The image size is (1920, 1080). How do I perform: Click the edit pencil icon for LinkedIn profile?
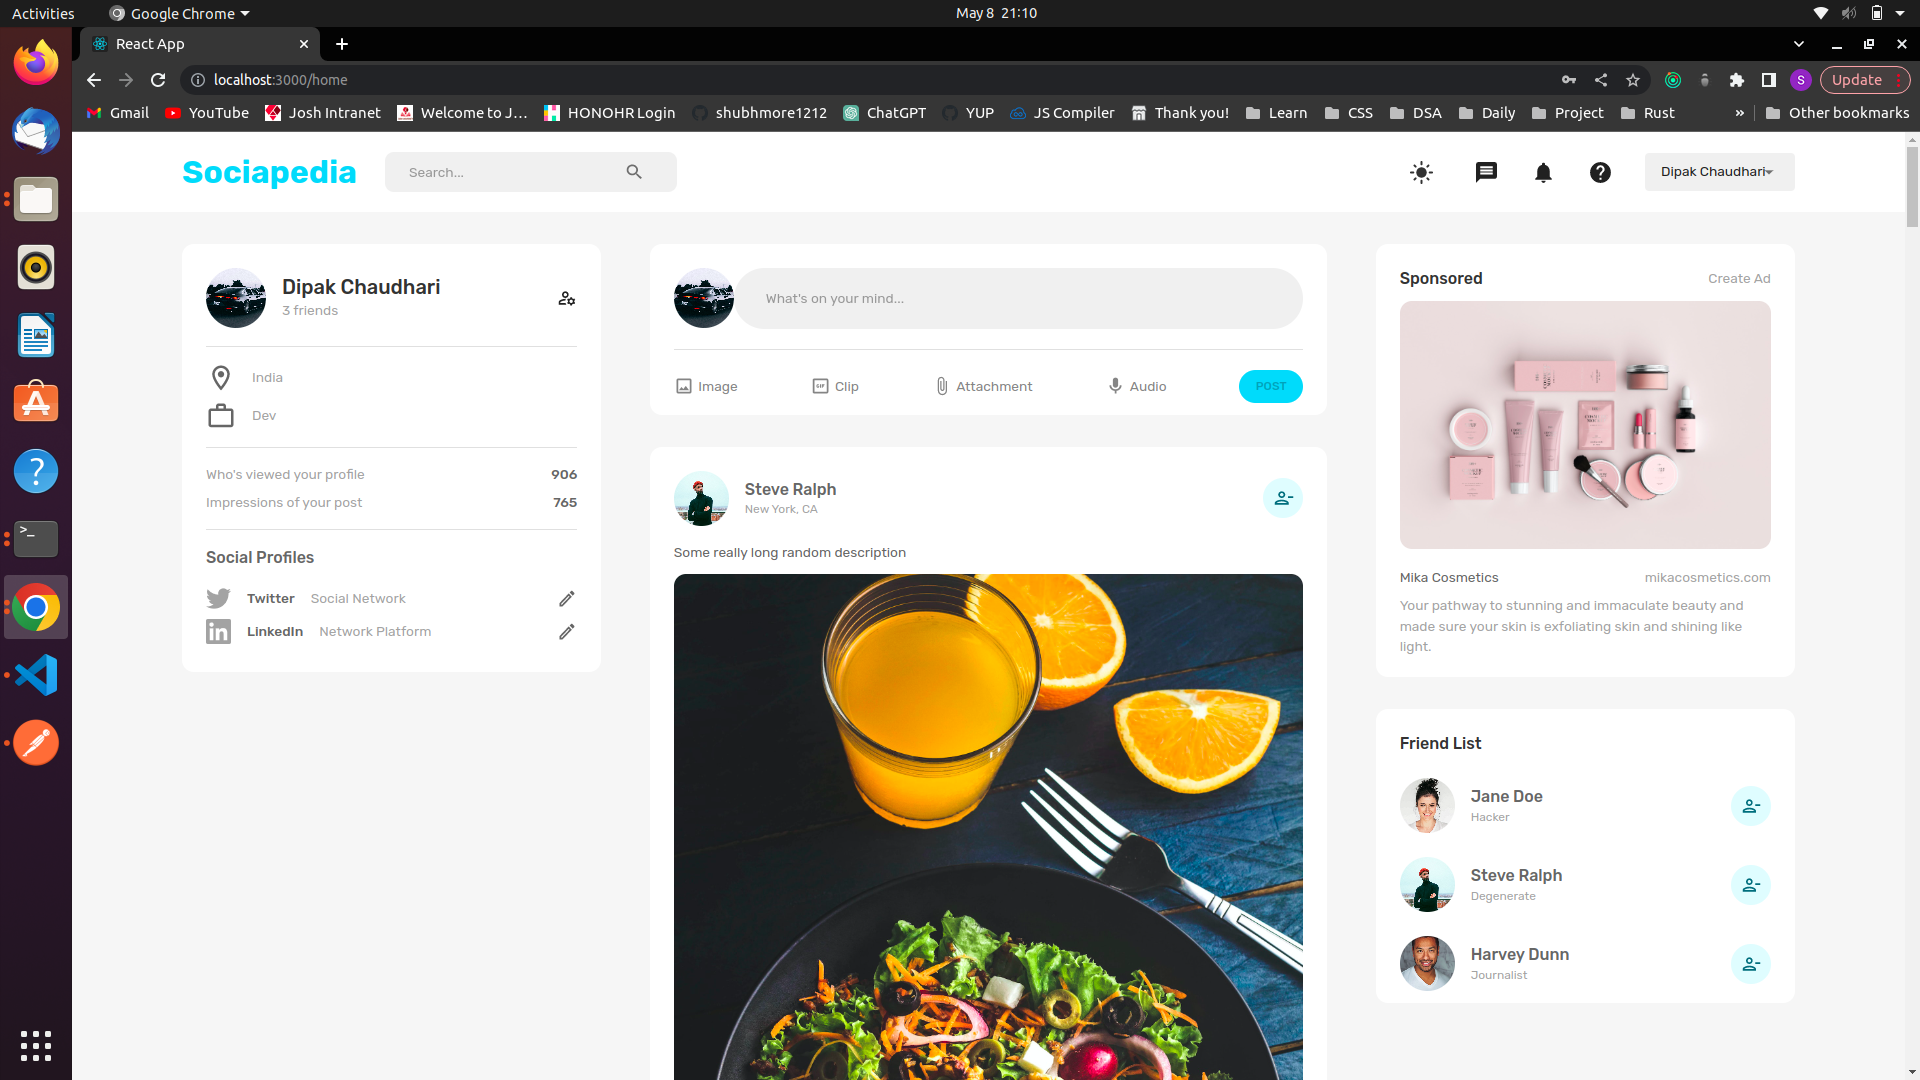(566, 632)
